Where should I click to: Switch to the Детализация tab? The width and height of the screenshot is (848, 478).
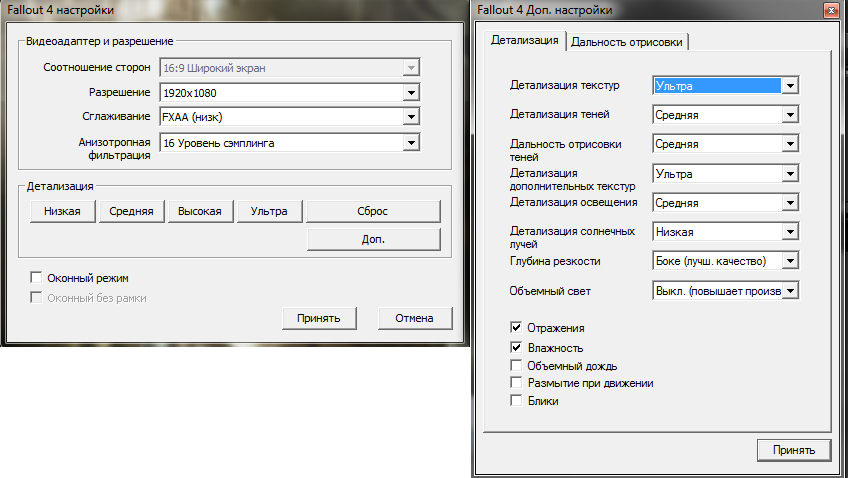[x=525, y=41]
